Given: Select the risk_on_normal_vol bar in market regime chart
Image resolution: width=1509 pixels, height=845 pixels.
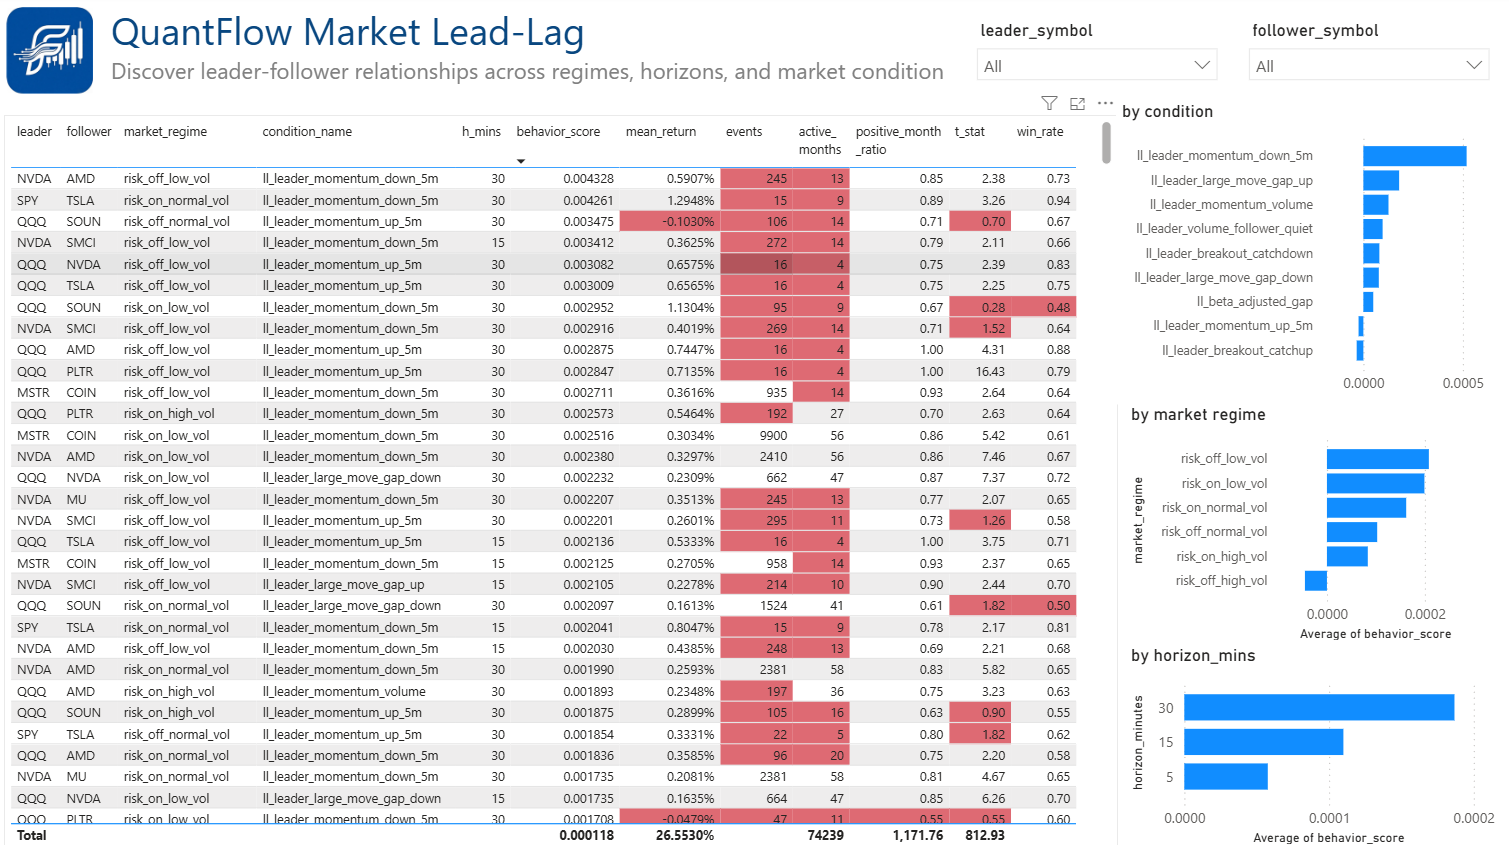Looking at the screenshot, I should tap(1367, 508).
